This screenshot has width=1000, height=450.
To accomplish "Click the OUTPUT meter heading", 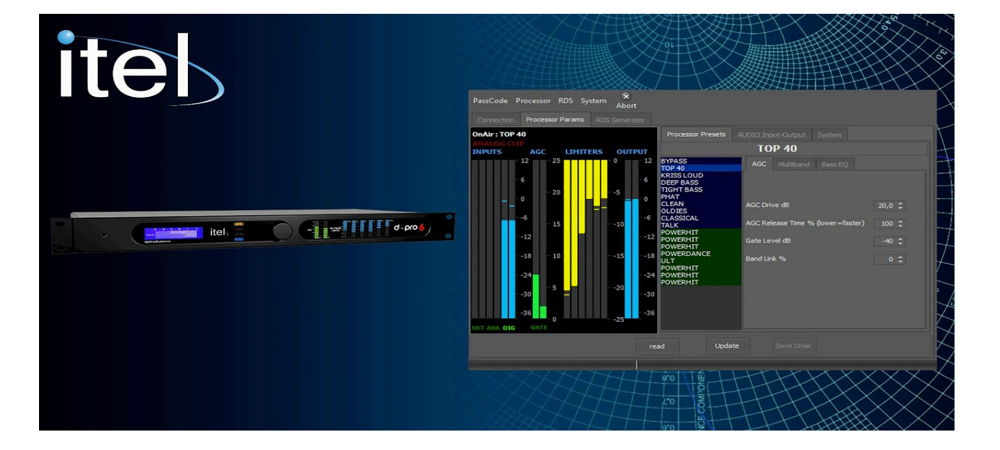I will pyautogui.click(x=632, y=152).
